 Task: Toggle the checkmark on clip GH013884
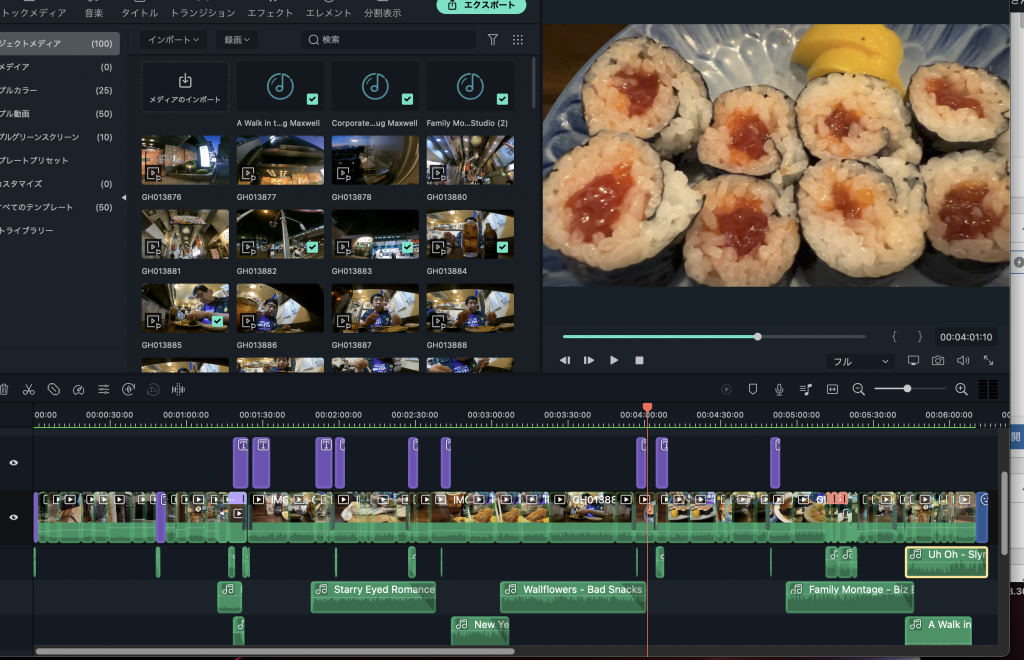click(502, 247)
